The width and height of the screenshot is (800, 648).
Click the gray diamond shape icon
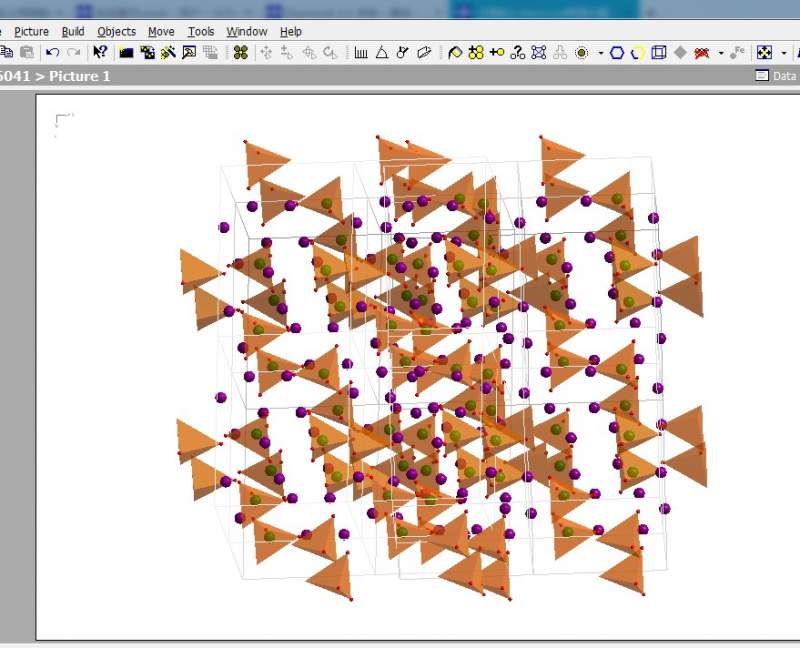pyautogui.click(x=680, y=53)
